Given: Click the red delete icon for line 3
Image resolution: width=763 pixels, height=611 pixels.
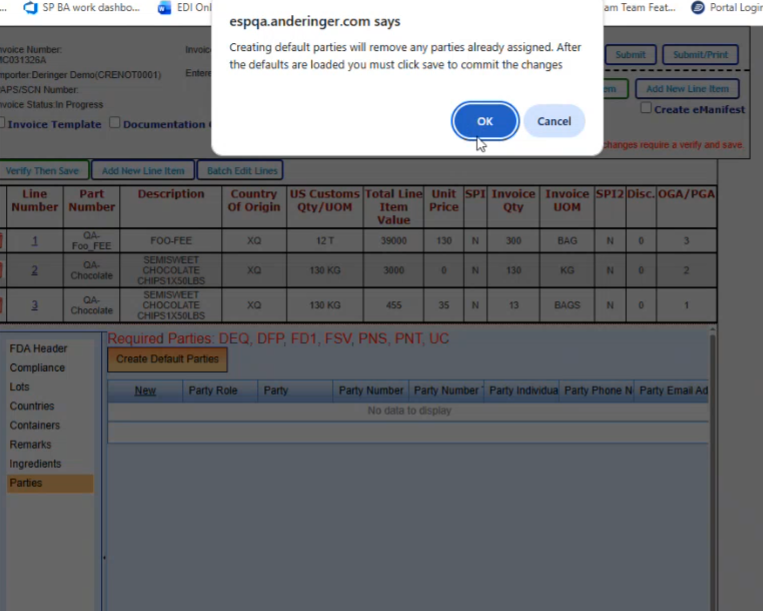Looking at the screenshot, I should [x=2, y=305].
